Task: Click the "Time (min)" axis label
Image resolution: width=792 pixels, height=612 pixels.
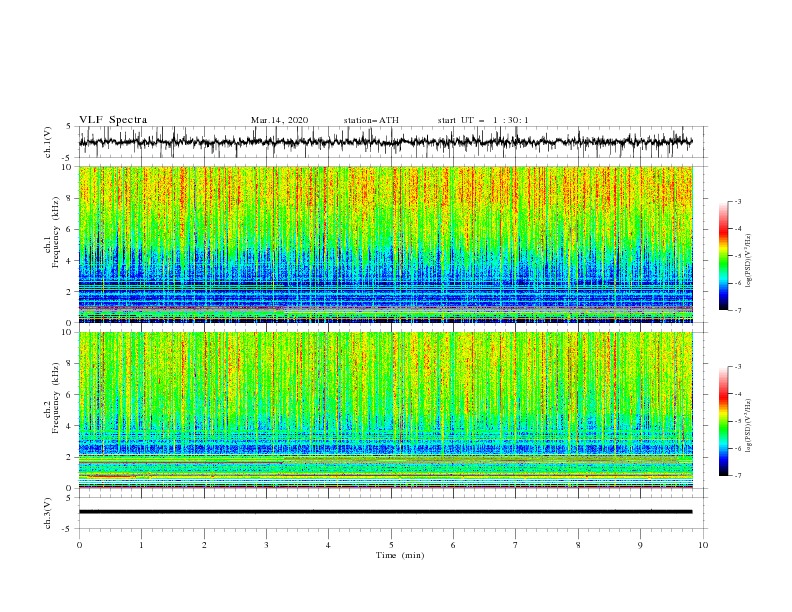Action: click(x=400, y=555)
